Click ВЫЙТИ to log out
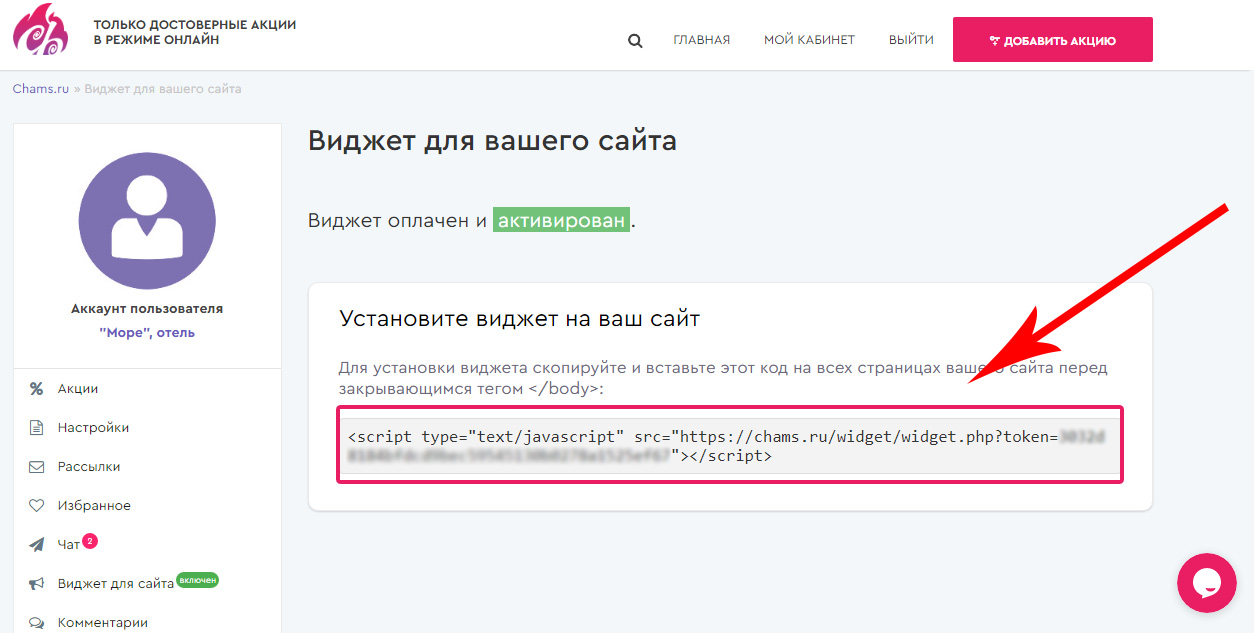The height and width of the screenshot is (633, 1254). tap(910, 40)
